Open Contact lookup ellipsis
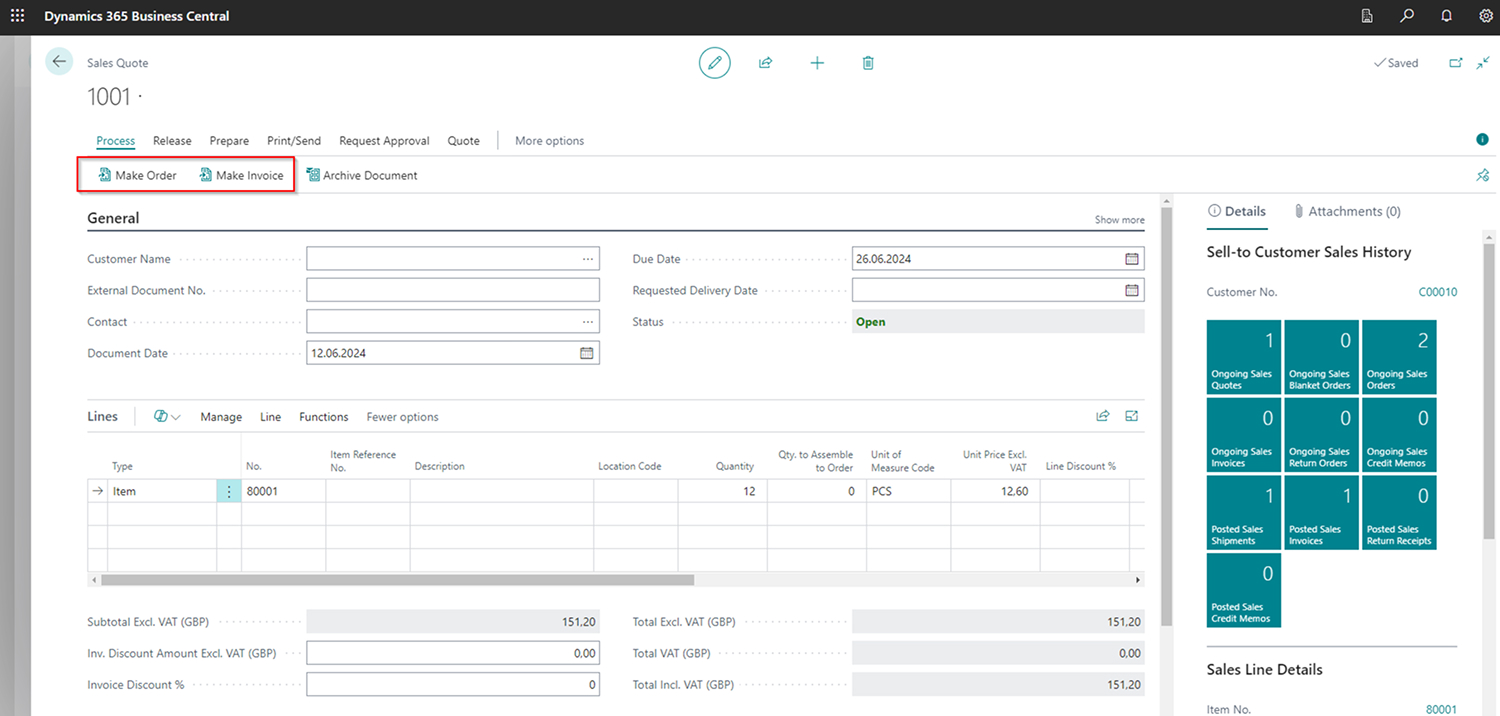This screenshot has height=716, width=1500. tap(588, 322)
